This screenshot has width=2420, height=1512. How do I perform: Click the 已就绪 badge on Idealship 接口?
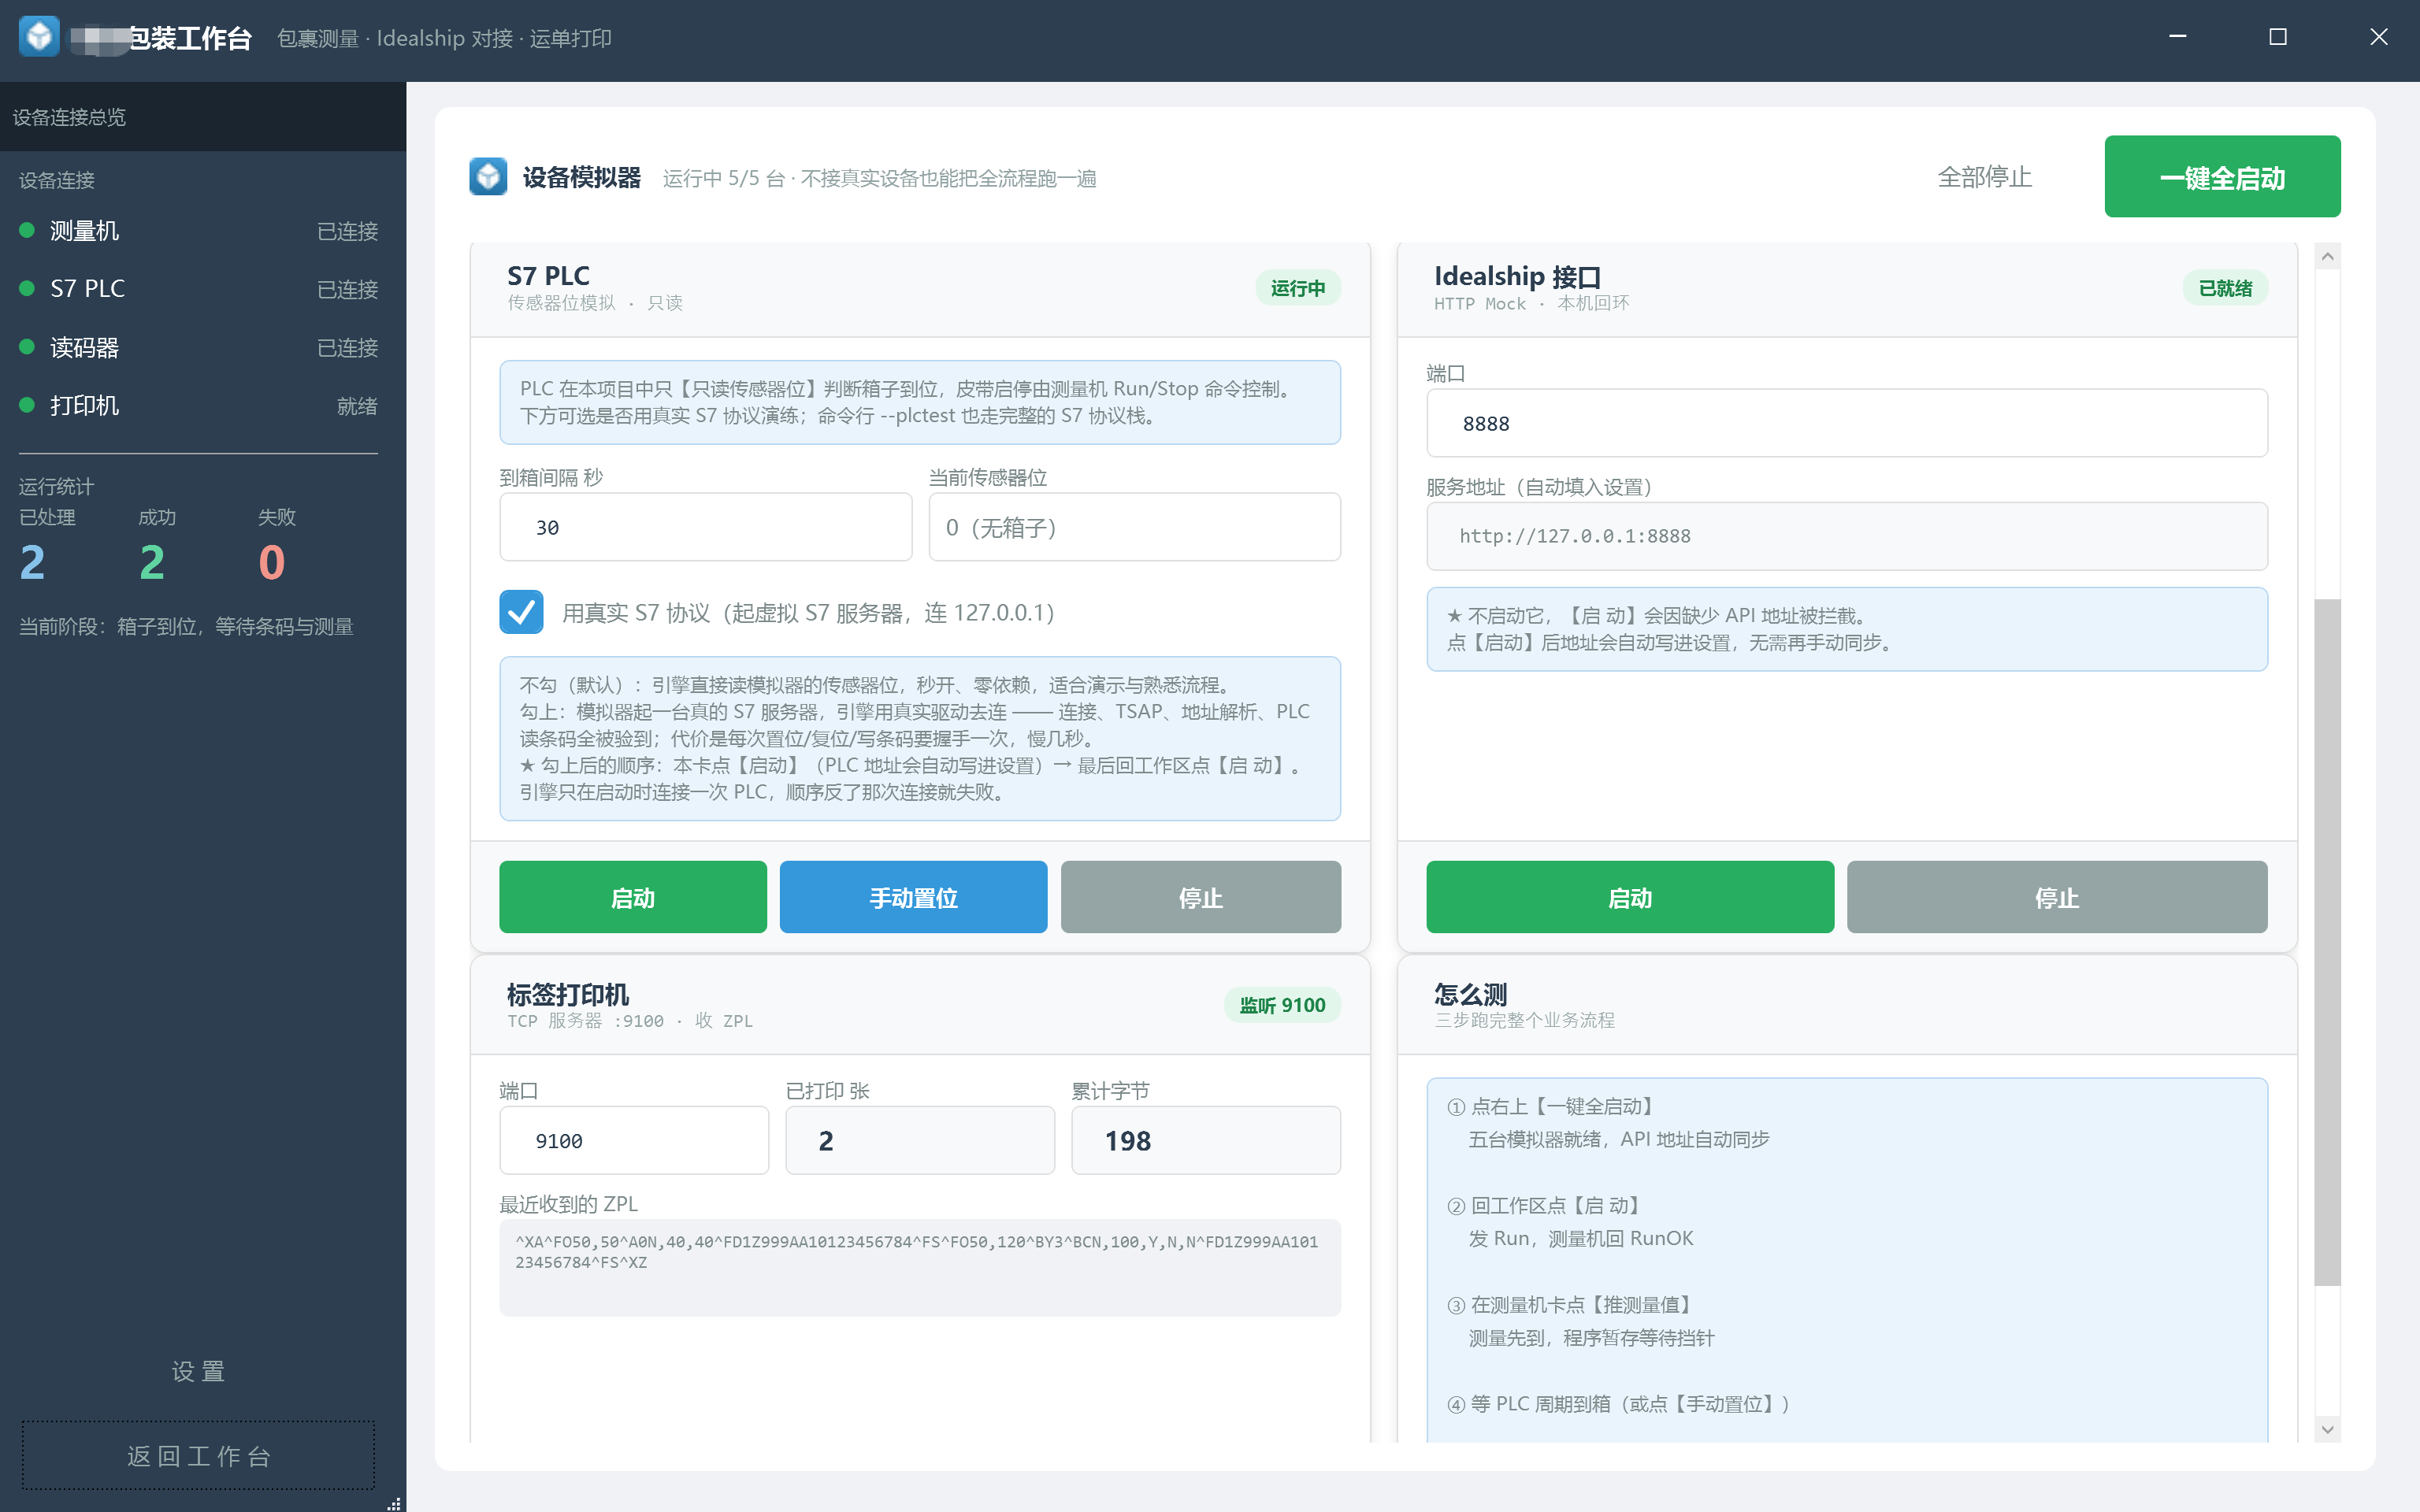click(x=2225, y=288)
